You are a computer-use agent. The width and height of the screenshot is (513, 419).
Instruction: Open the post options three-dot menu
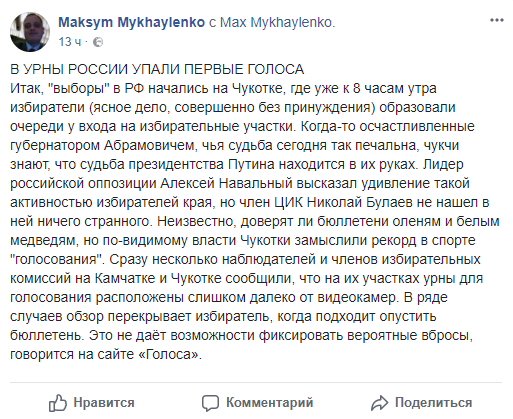[496, 20]
